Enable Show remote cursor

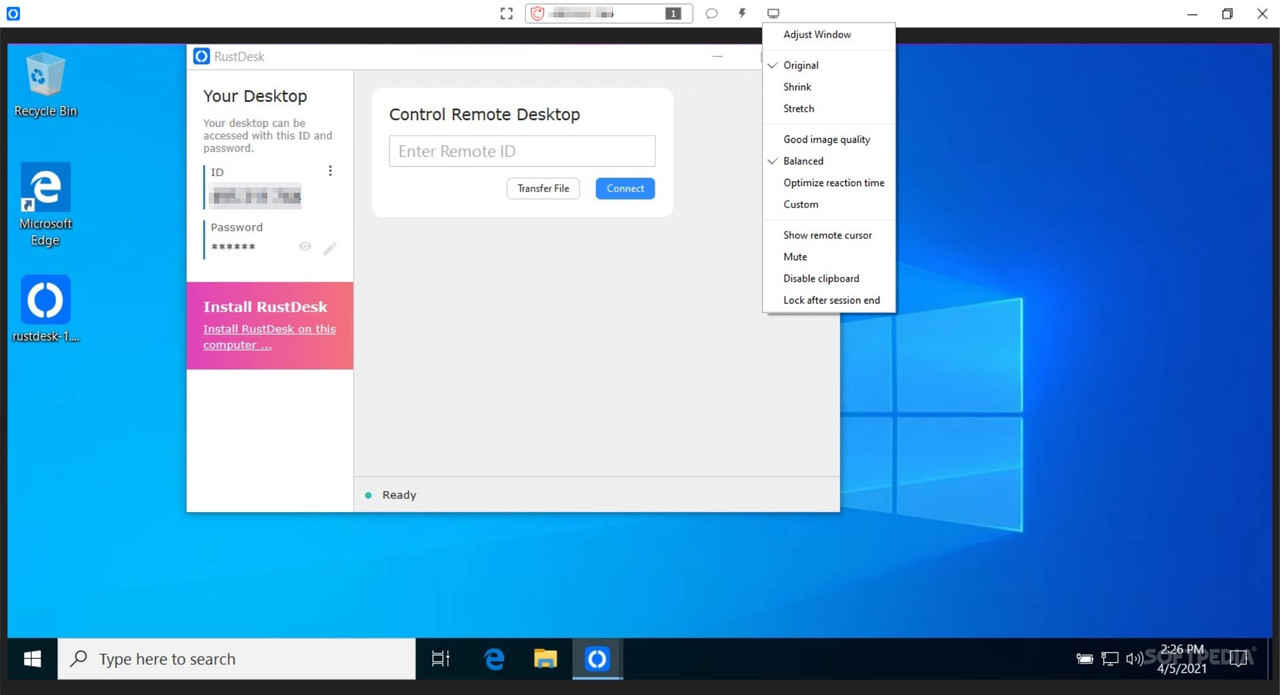point(829,236)
